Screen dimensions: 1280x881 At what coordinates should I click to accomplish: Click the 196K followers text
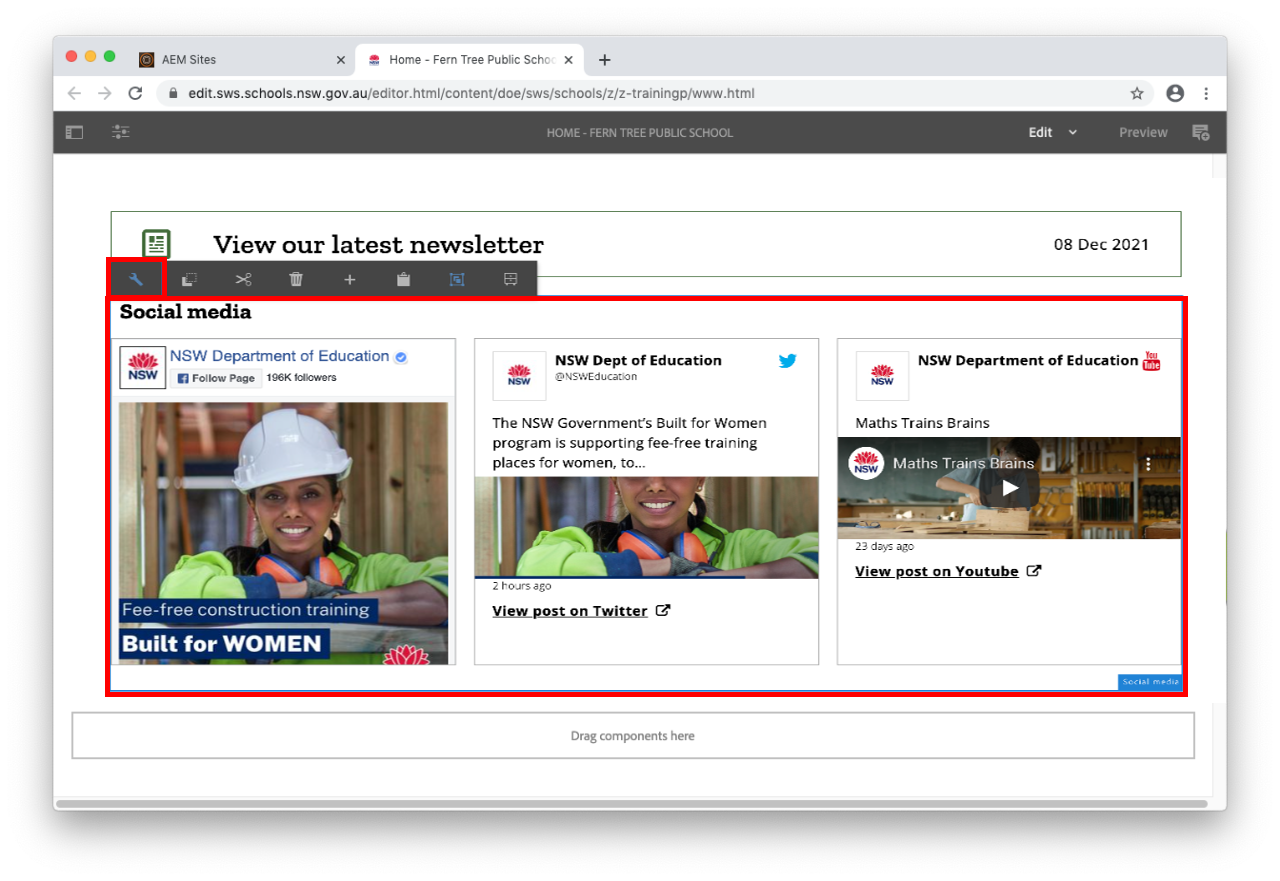point(301,378)
